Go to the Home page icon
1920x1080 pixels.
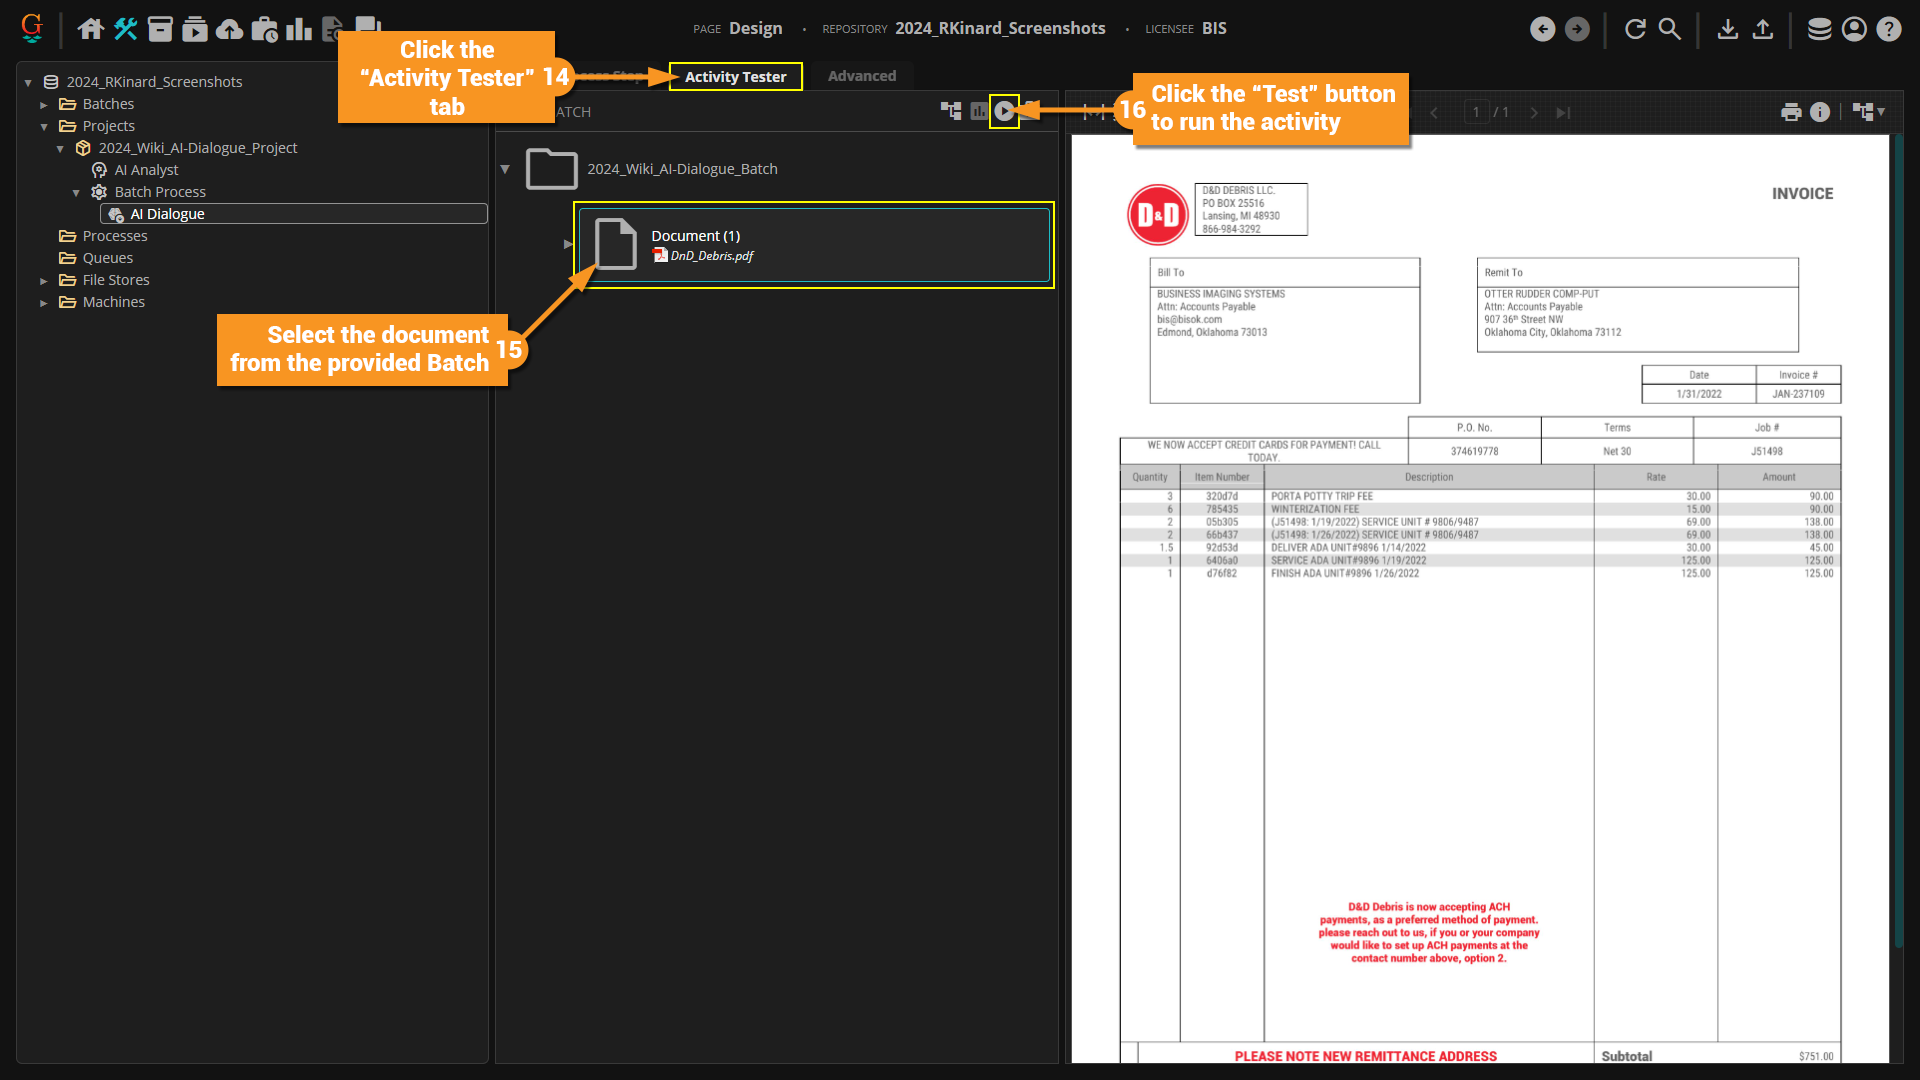click(x=90, y=29)
